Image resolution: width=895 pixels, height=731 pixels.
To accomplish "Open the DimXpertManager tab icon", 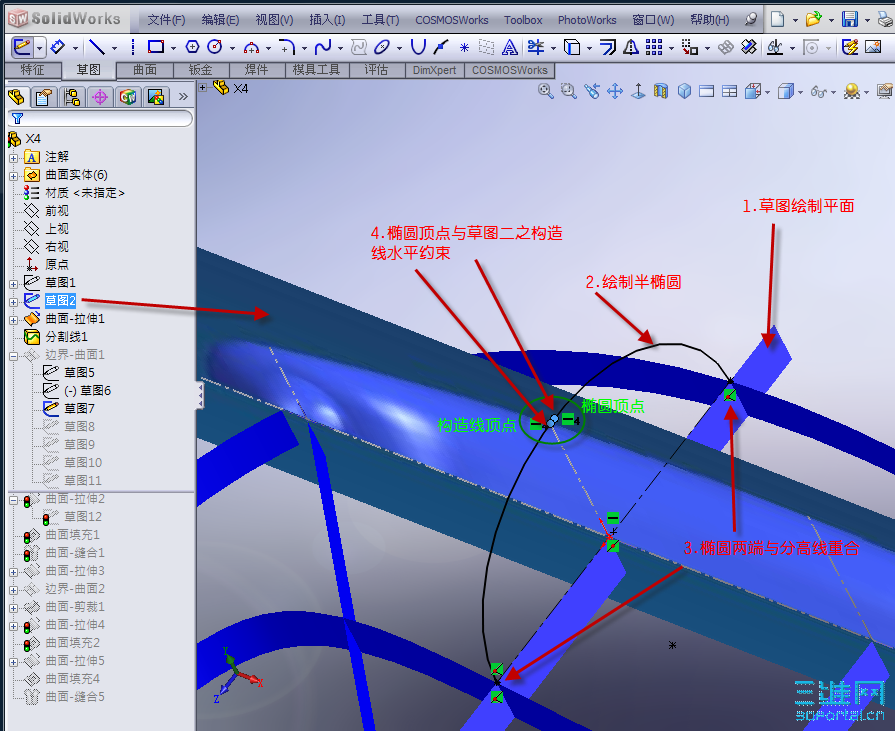I will coord(100,97).
